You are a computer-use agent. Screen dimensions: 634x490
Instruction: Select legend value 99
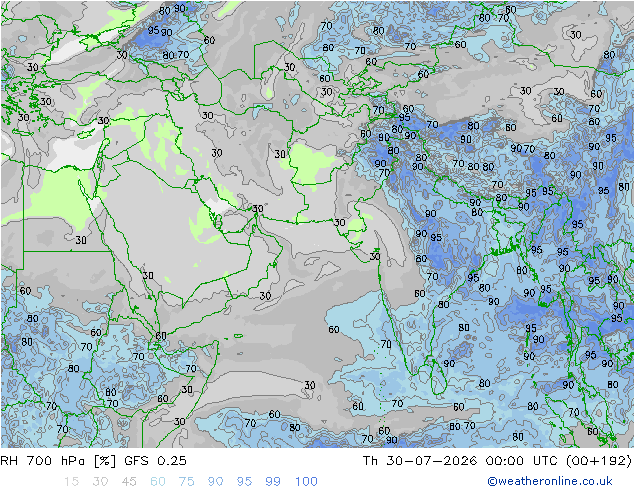tap(273, 482)
